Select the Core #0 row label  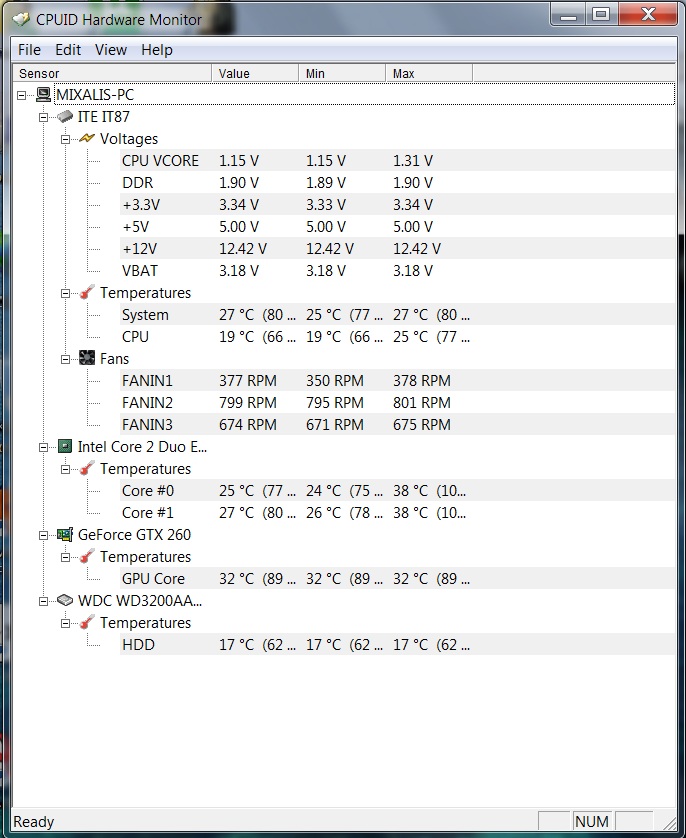coord(148,491)
